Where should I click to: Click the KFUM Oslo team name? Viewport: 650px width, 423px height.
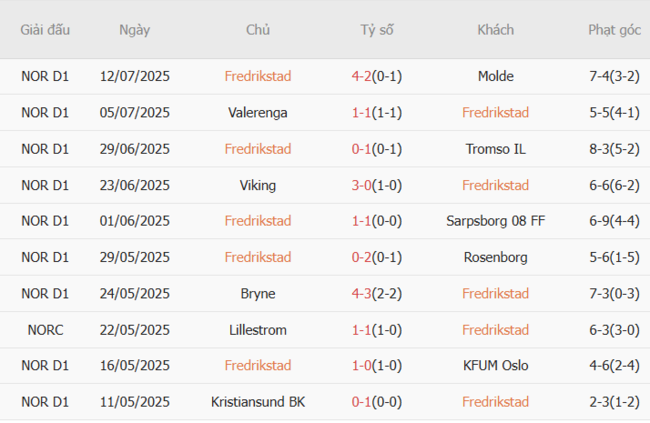(496, 366)
